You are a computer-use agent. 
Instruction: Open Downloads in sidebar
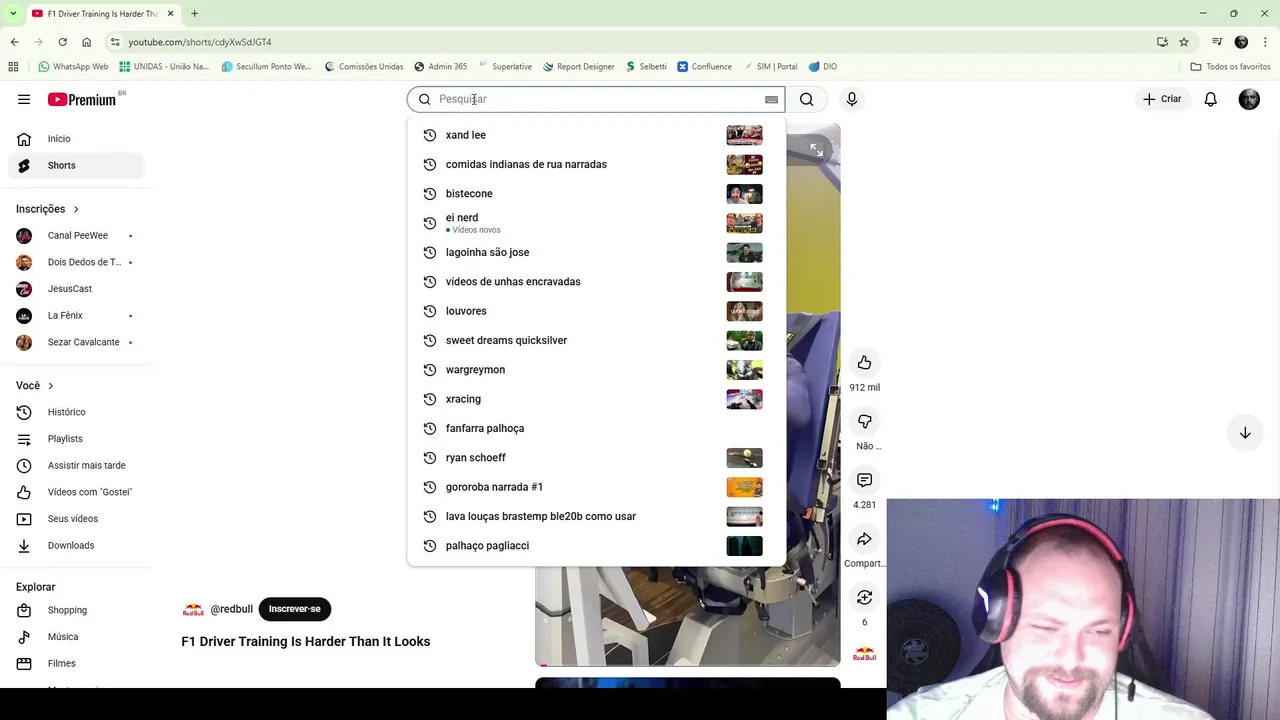(76, 546)
